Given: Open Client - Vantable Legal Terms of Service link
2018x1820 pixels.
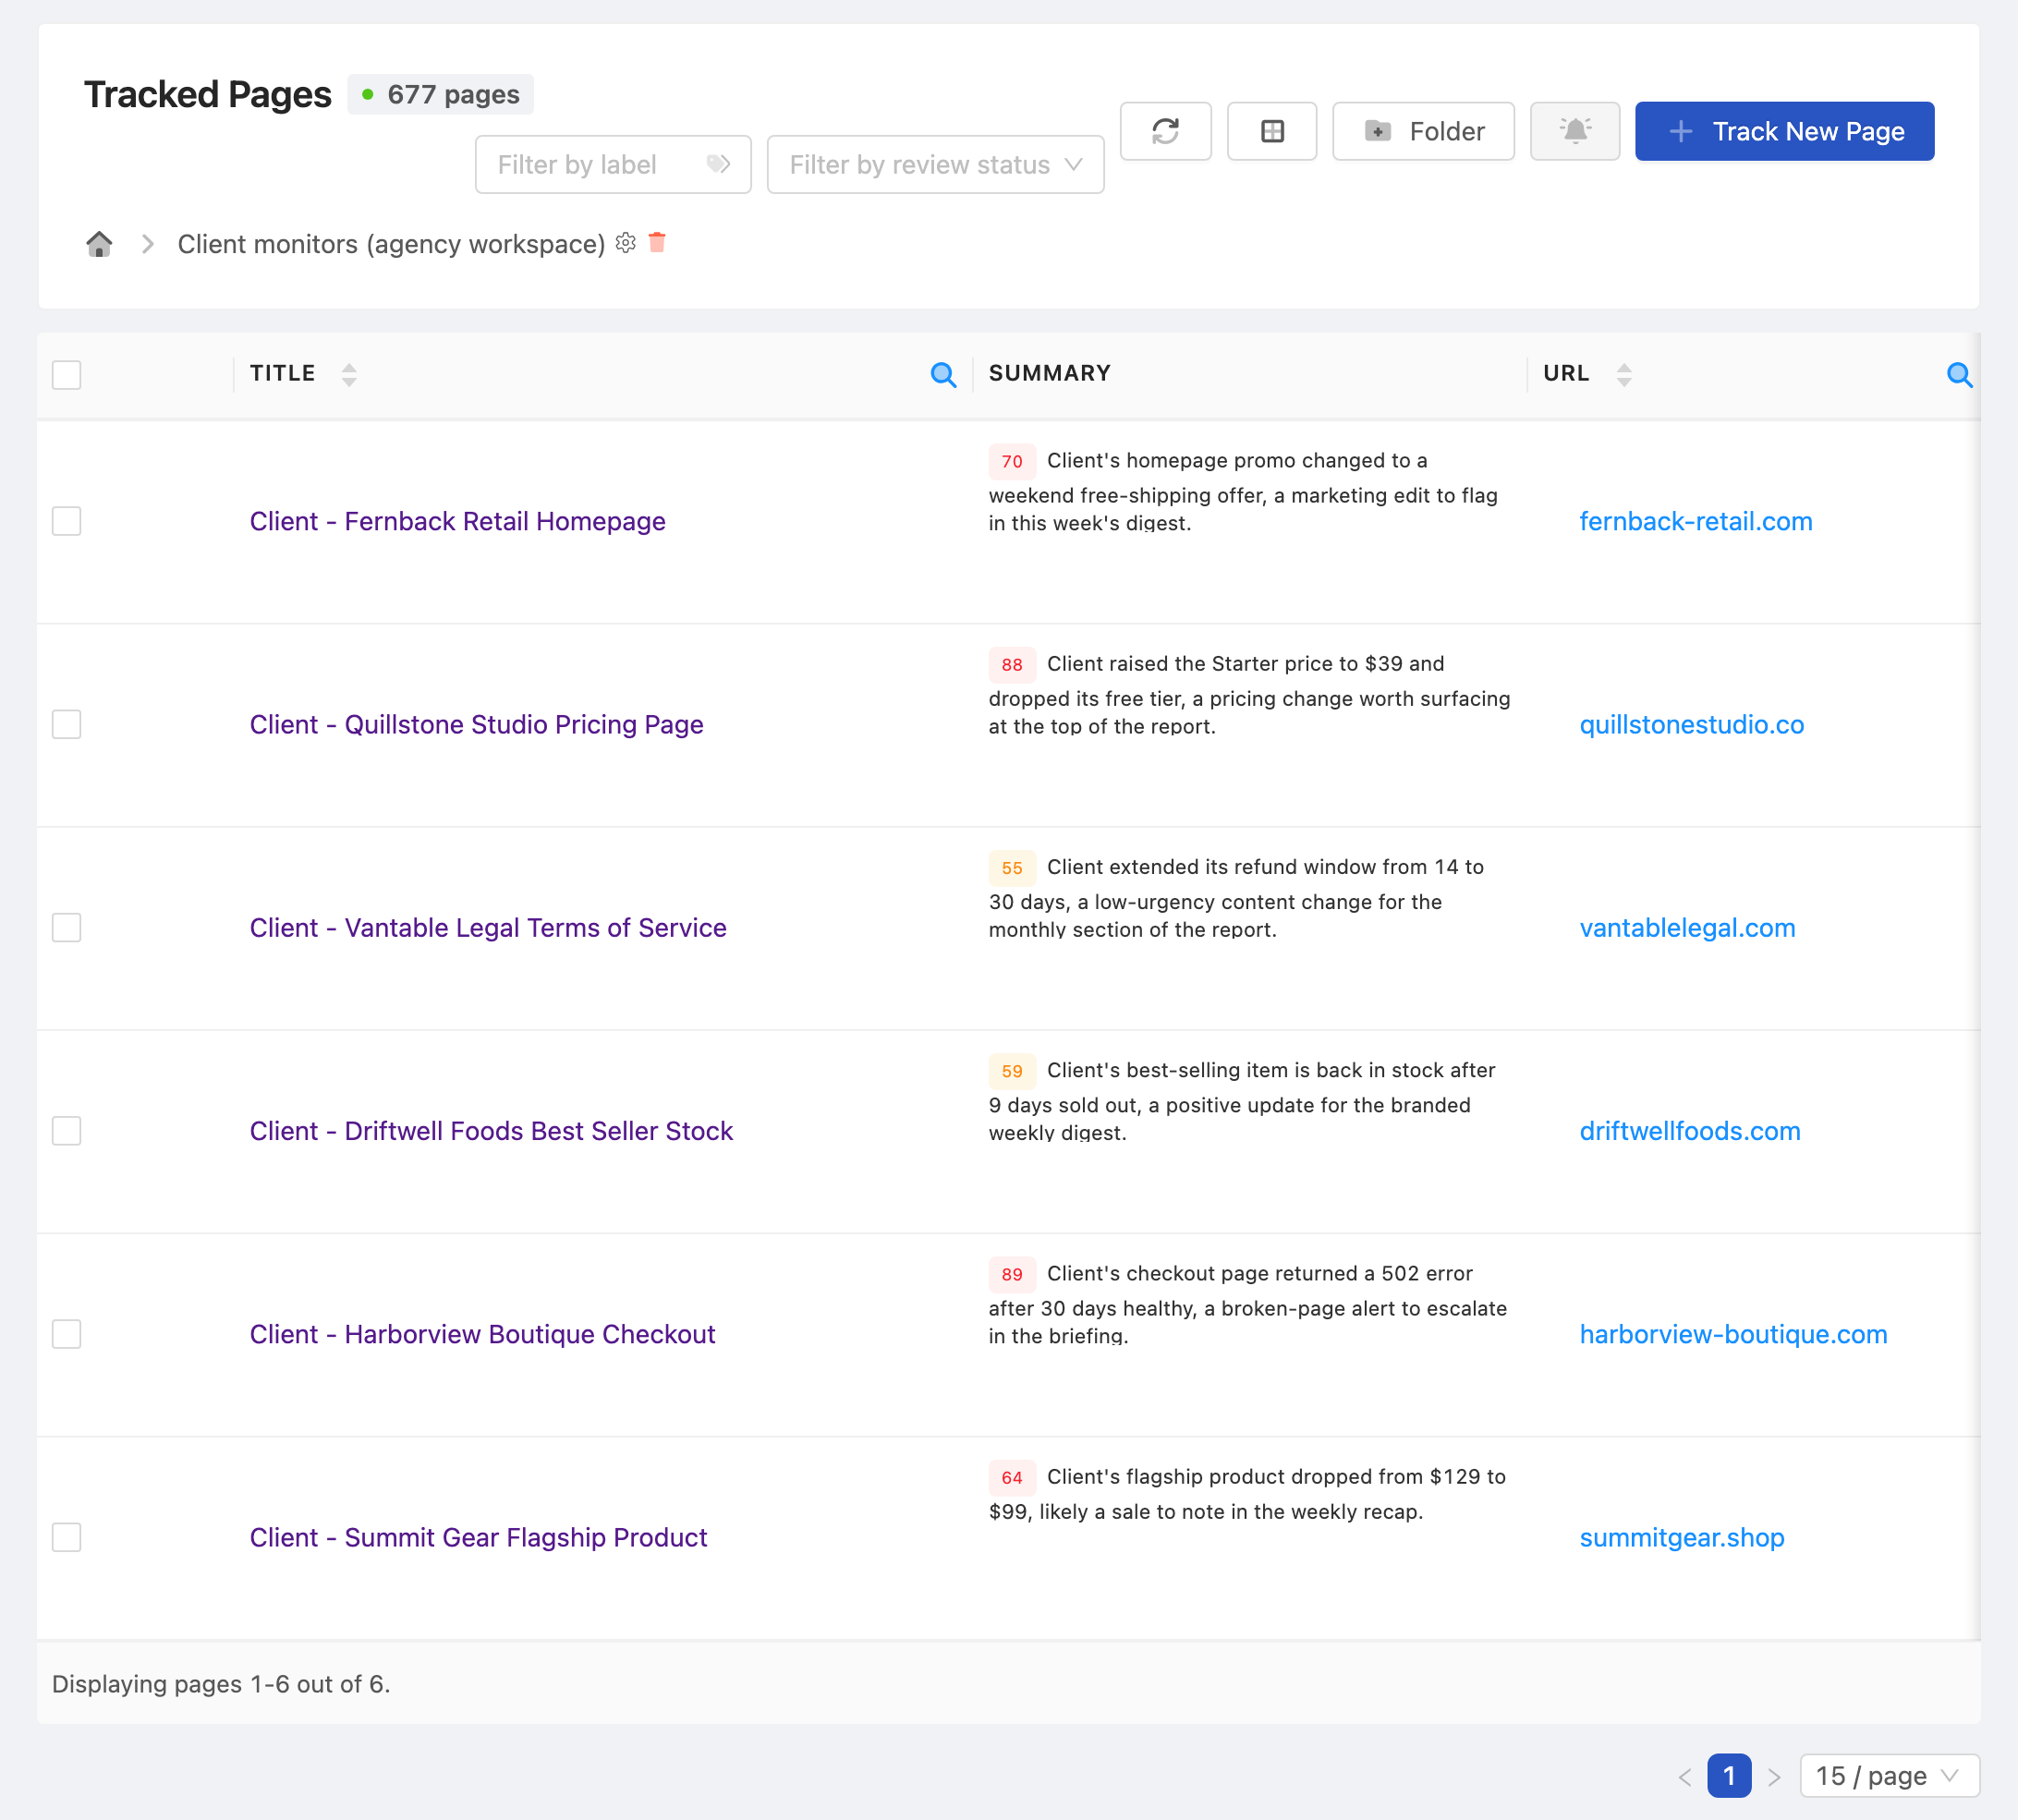Looking at the screenshot, I should pos(488,927).
